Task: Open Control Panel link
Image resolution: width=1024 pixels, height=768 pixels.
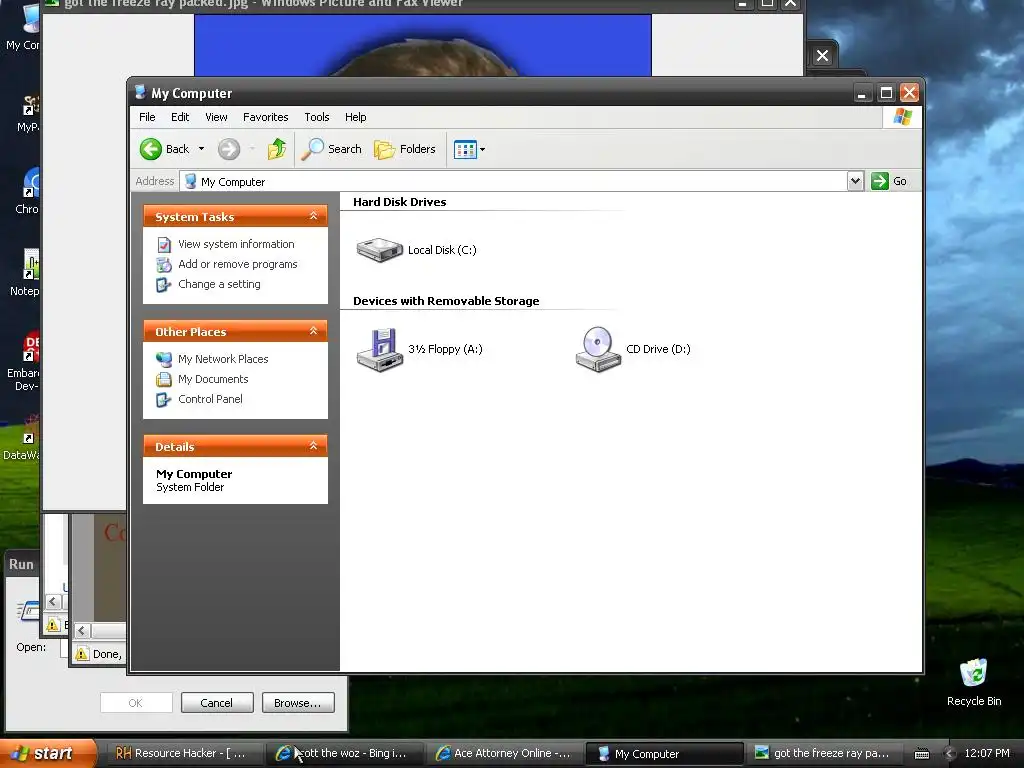Action: click(210, 399)
